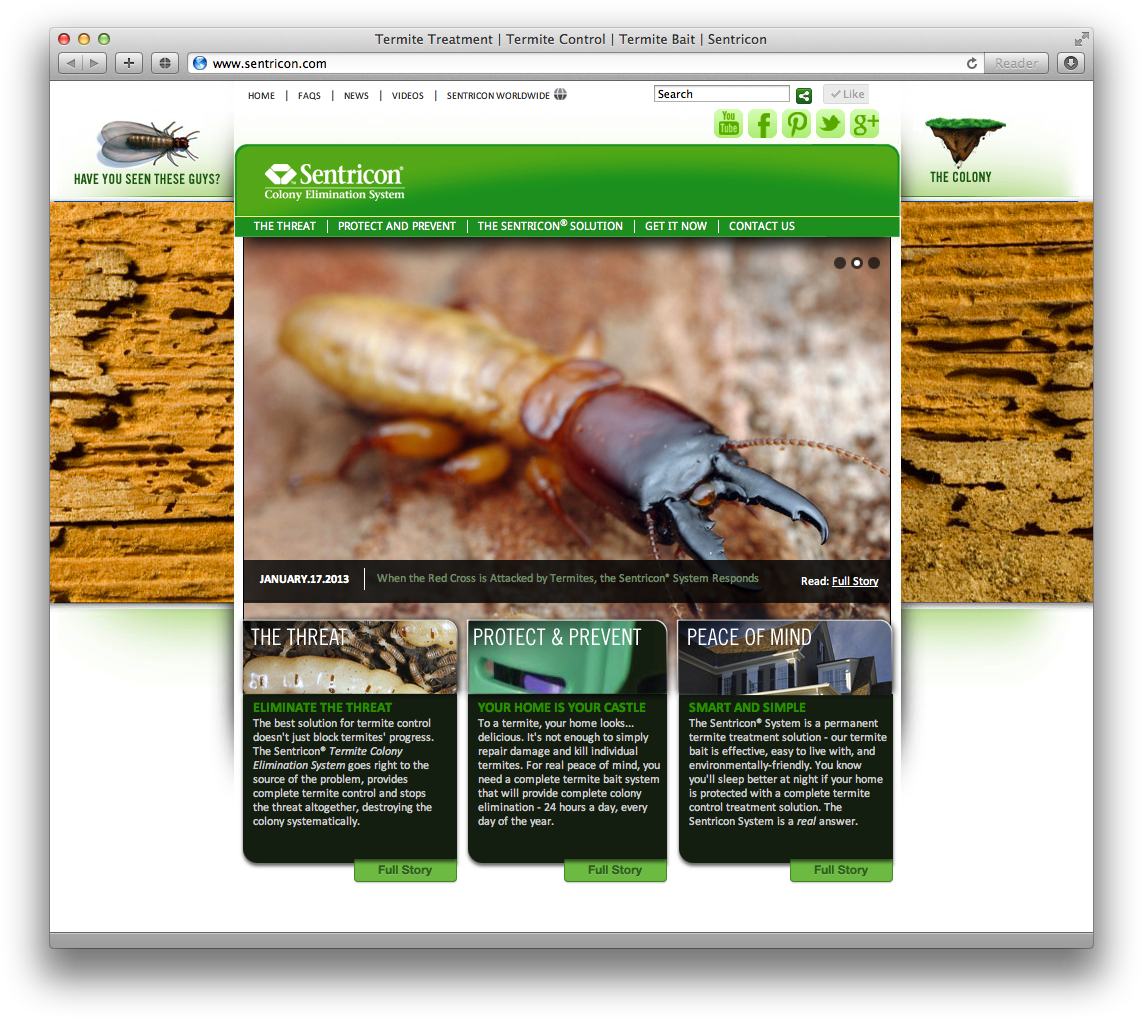Select the second slideshow dot
The width and height of the screenshot is (1142, 1019).
857,263
